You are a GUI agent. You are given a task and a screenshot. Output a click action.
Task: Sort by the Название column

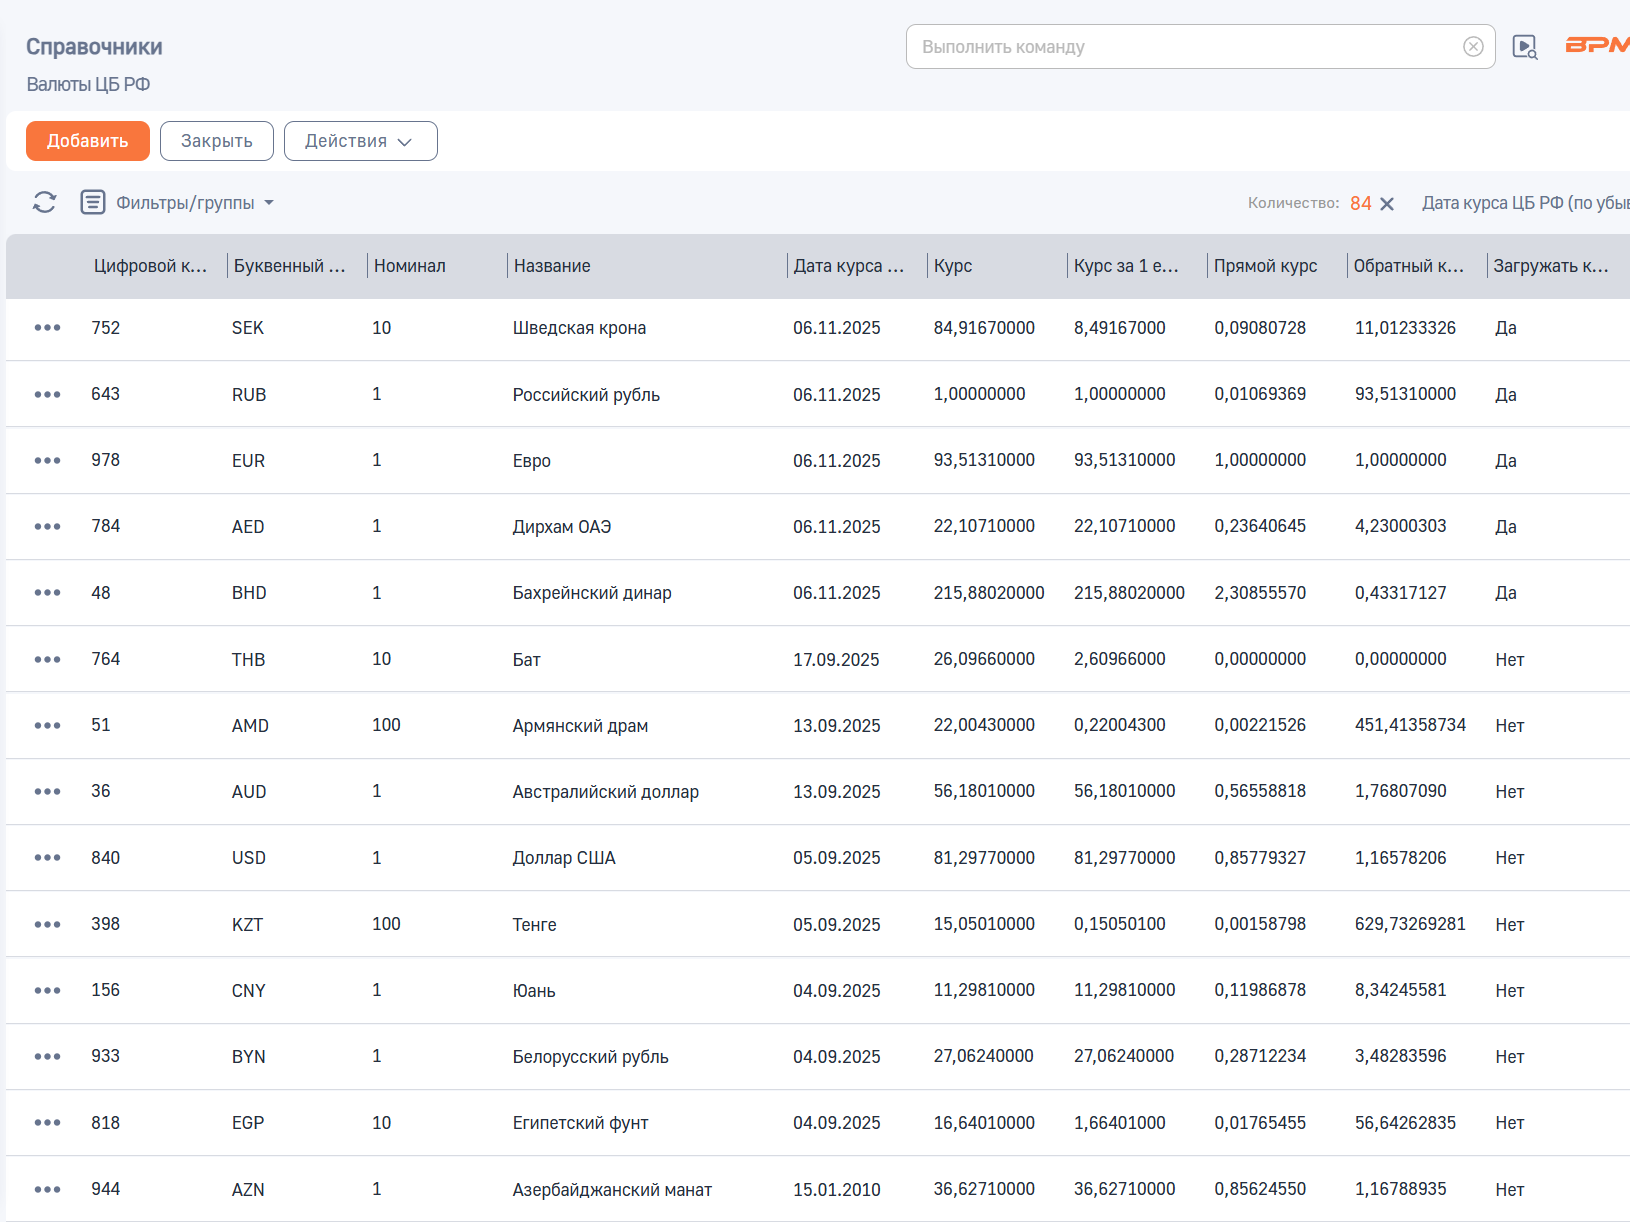click(552, 266)
